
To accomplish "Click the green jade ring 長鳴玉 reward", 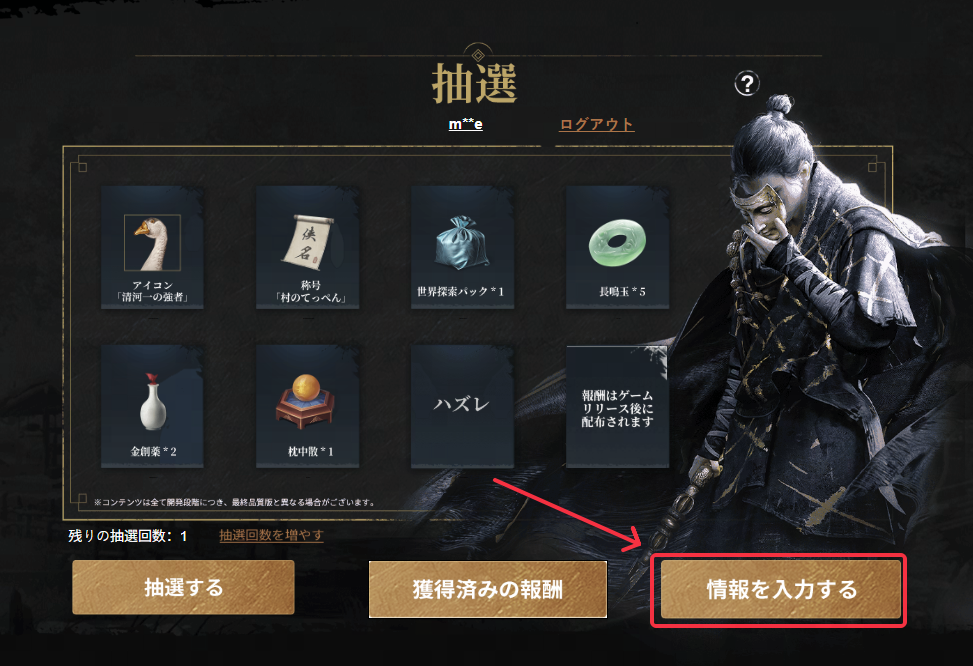I will (617, 247).
